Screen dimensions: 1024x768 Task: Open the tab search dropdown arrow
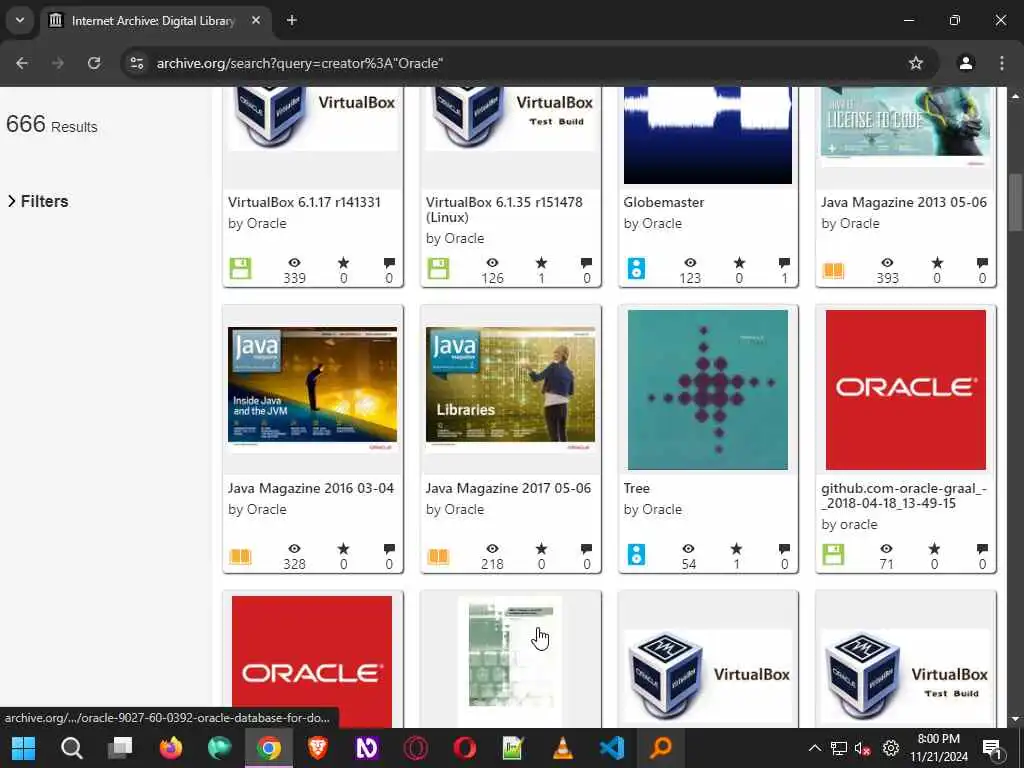20,21
